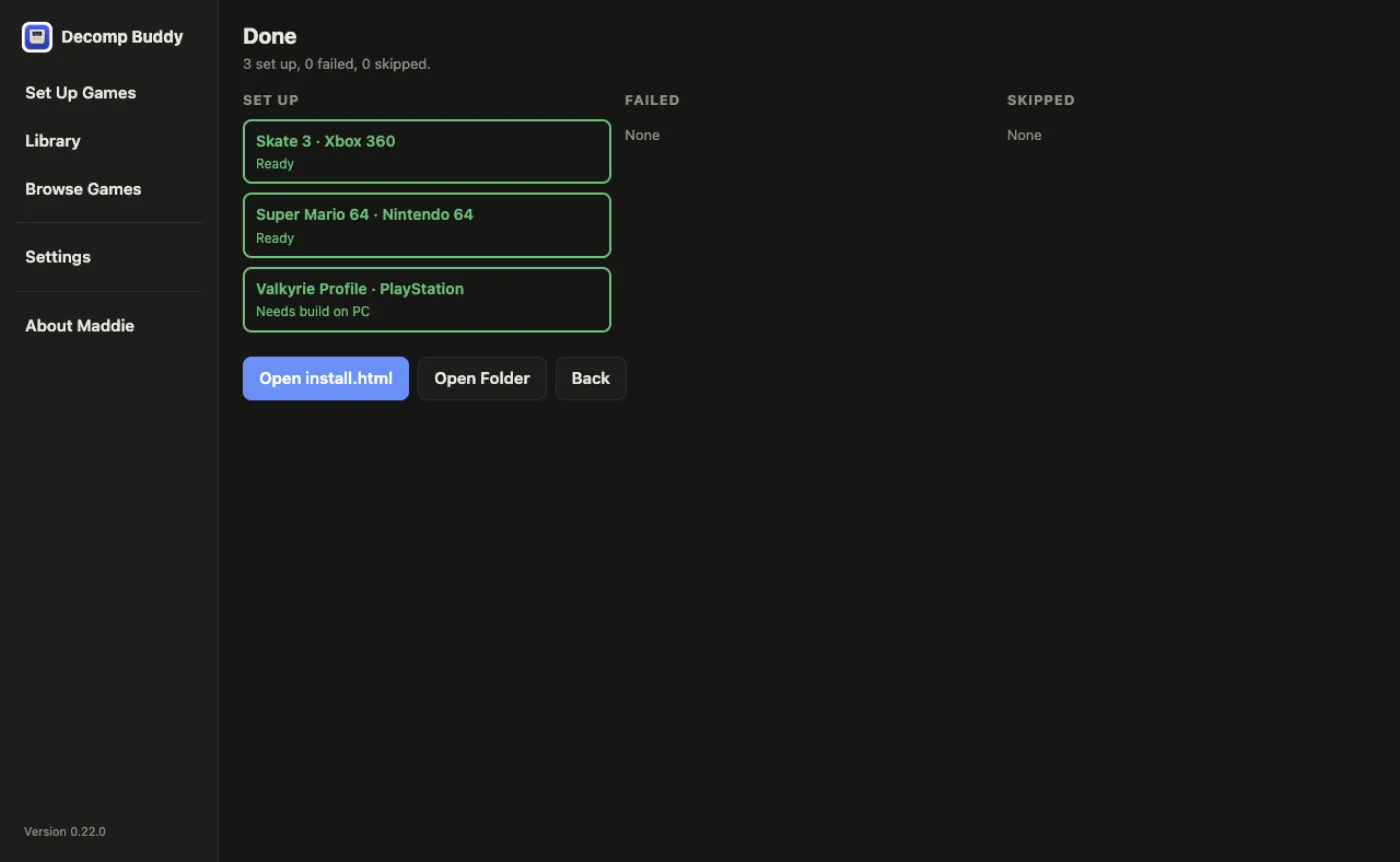Screen dimensions: 1400x862
Task: Click 'None' under the FAILED column
Action: coord(642,135)
